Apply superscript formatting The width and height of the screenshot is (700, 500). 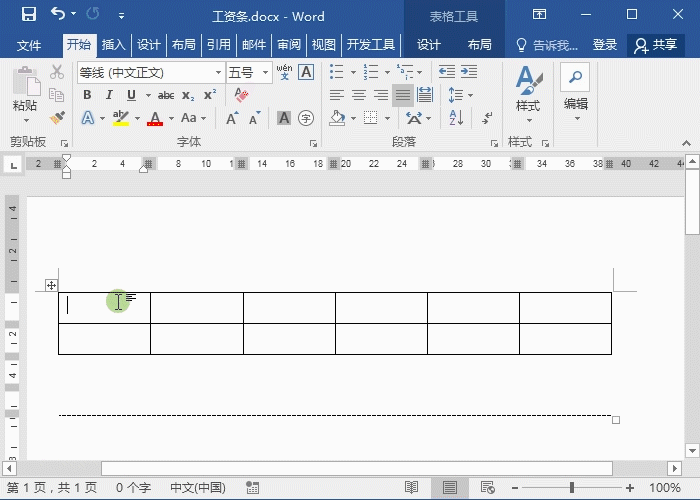(x=209, y=95)
